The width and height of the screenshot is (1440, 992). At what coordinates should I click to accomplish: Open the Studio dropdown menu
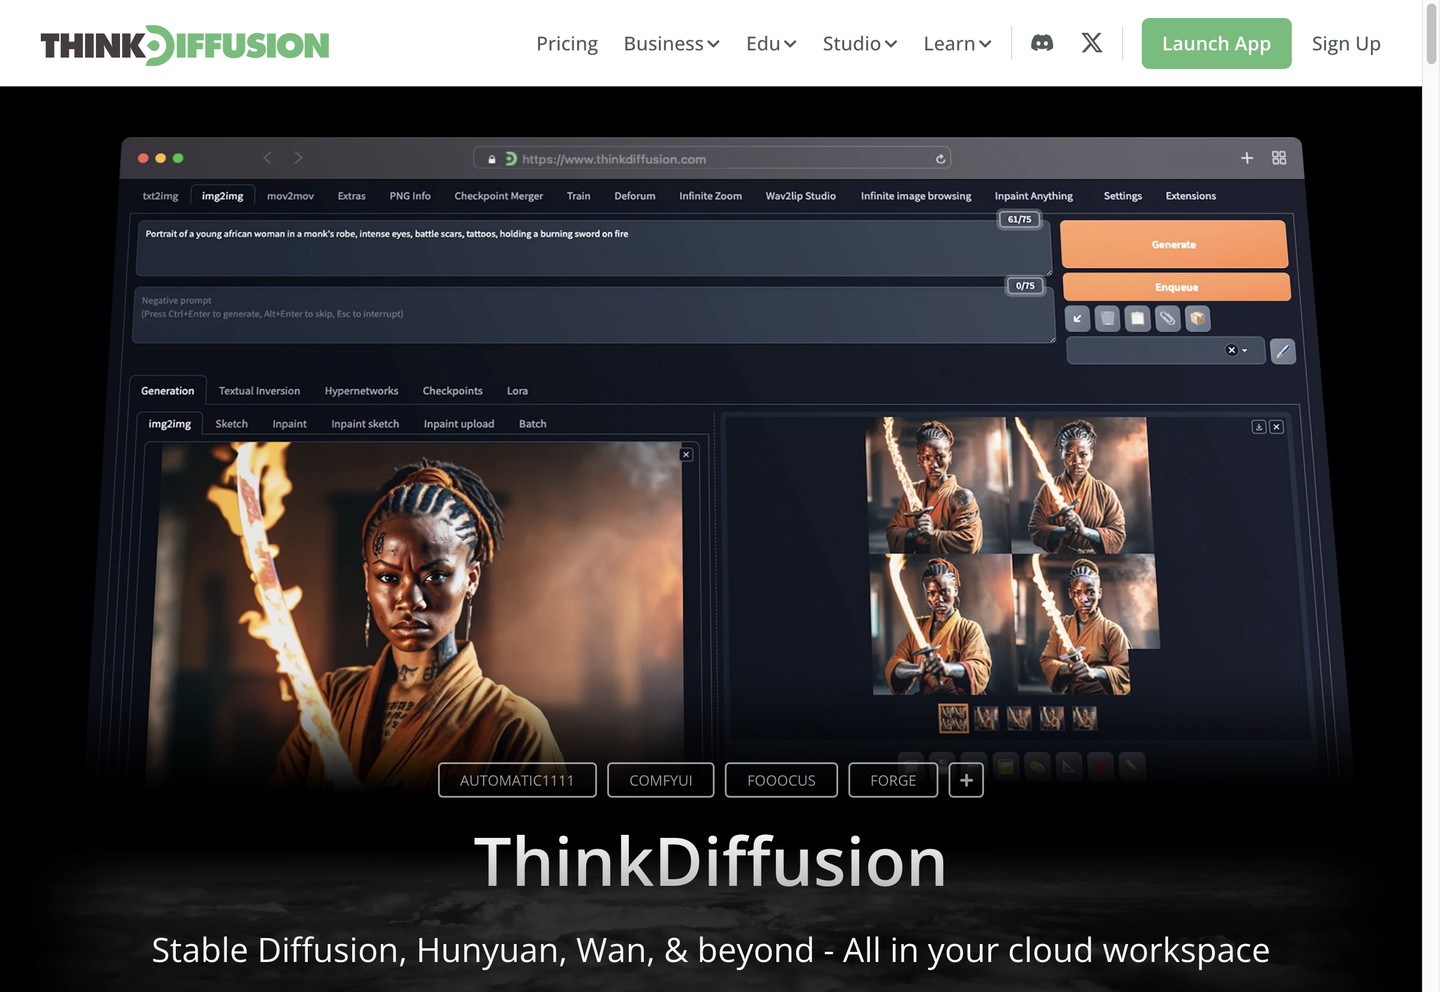pyautogui.click(x=859, y=44)
